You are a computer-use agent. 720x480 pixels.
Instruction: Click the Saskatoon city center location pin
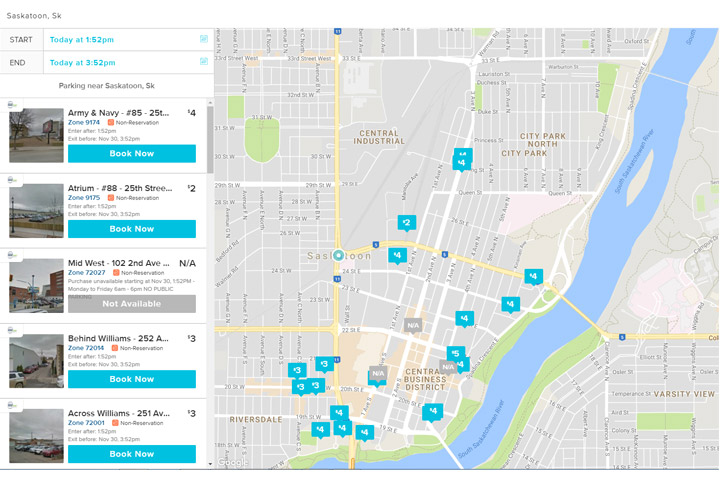(x=339, y=255)
